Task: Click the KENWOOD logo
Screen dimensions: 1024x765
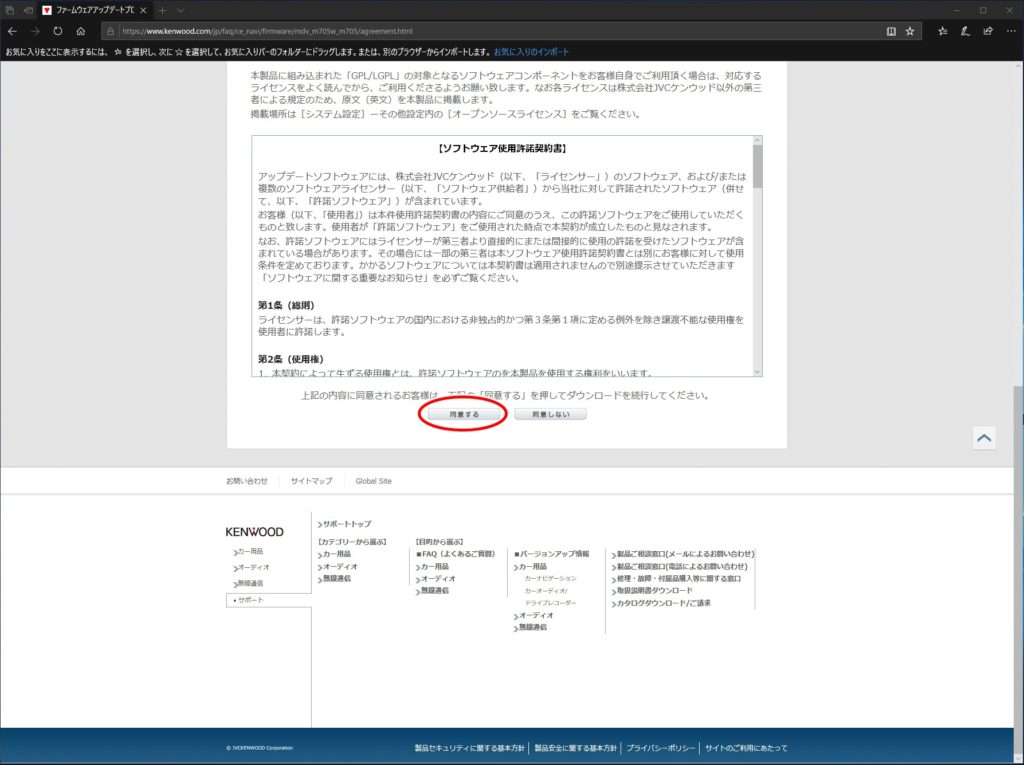Action: point(255,532)
